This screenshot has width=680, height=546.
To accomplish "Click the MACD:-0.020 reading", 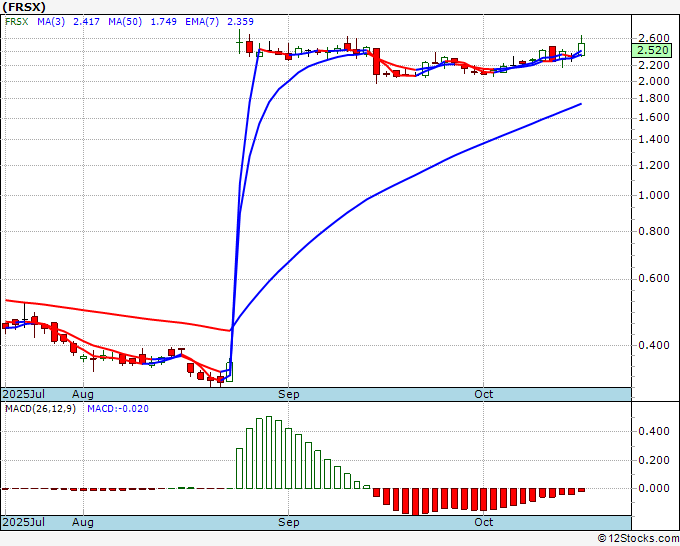I will point(118,409).
